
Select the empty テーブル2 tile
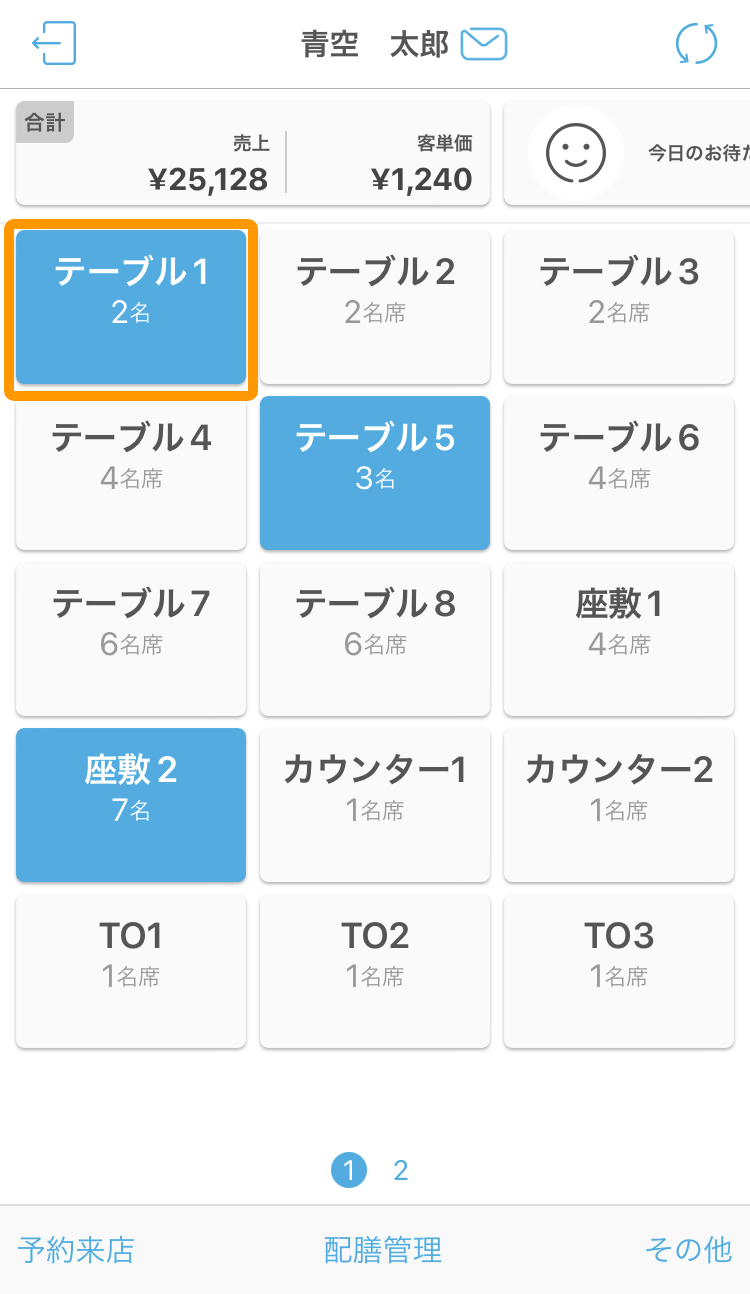375,307
